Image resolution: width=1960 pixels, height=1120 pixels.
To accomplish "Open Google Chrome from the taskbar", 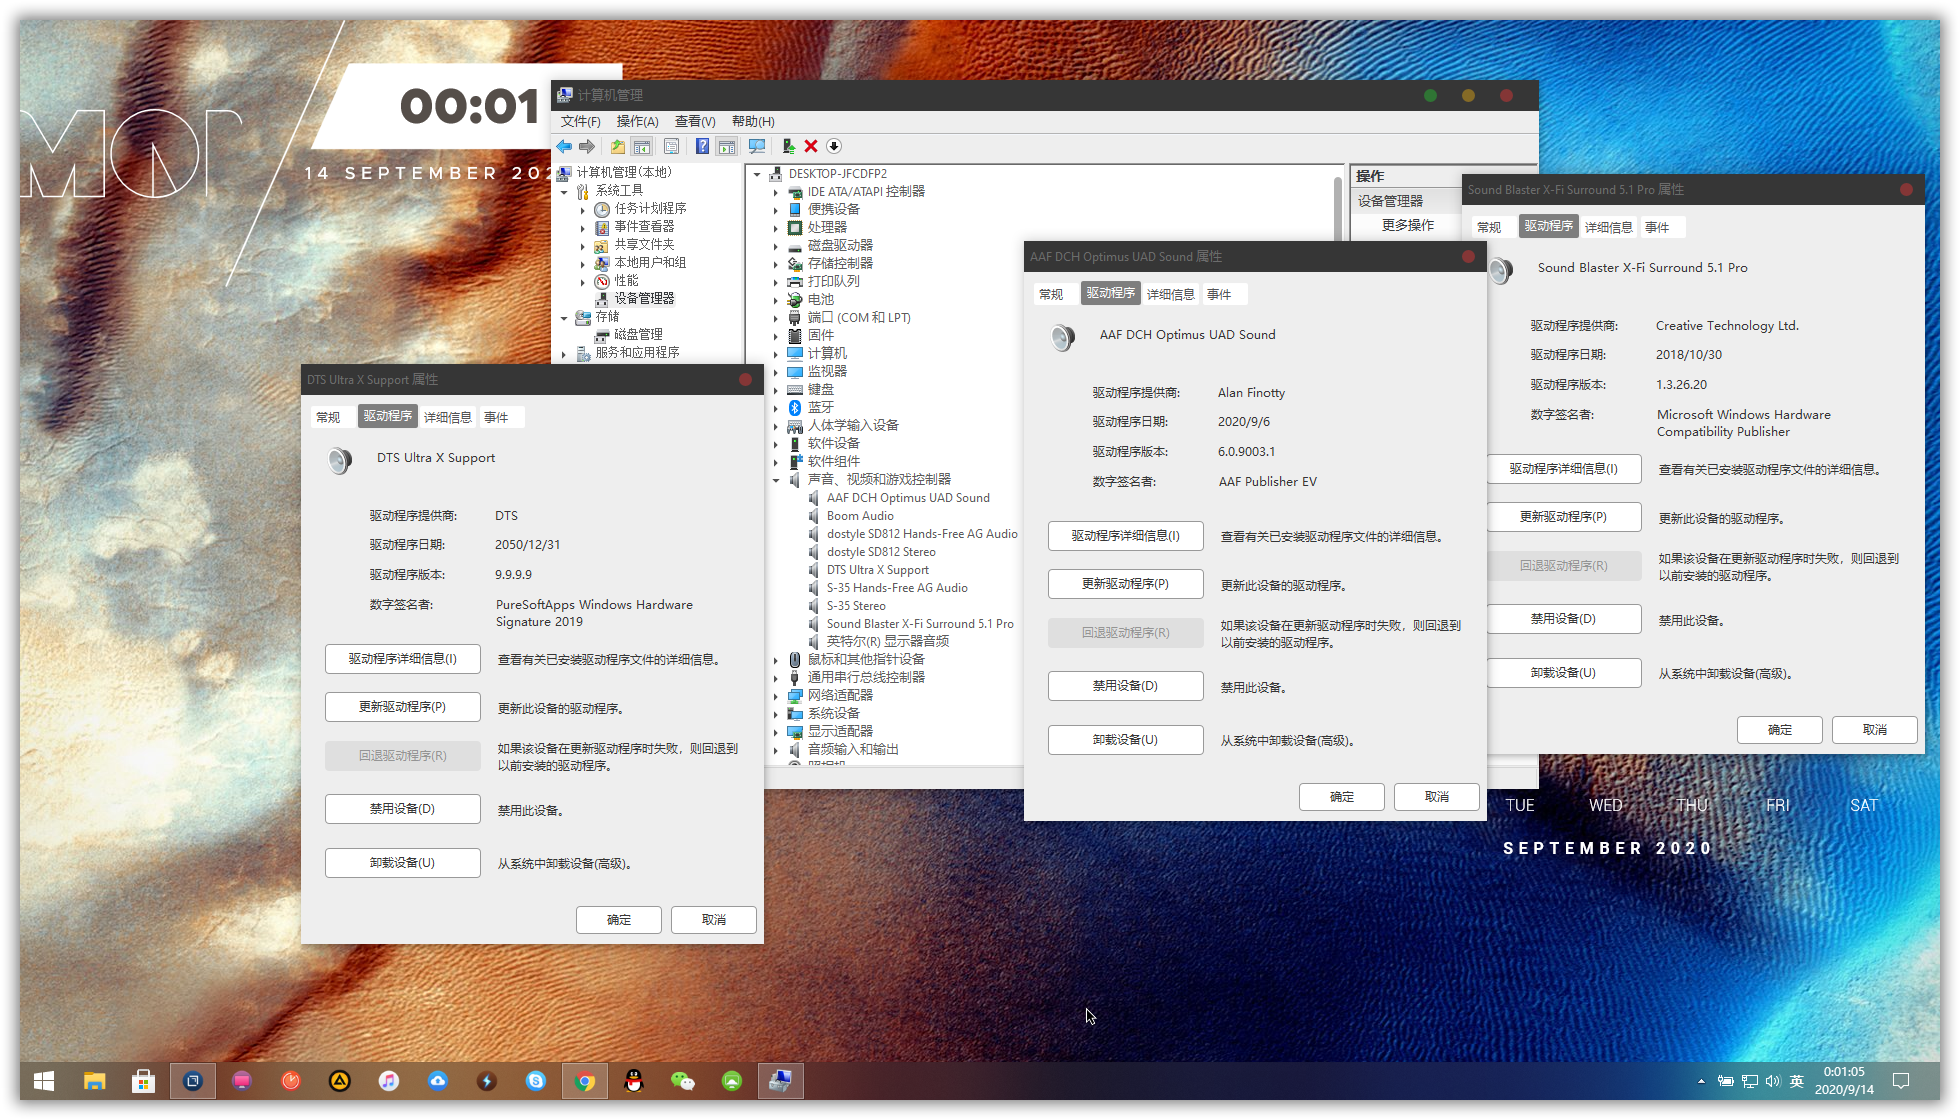I will click(x=585, y=1081).
